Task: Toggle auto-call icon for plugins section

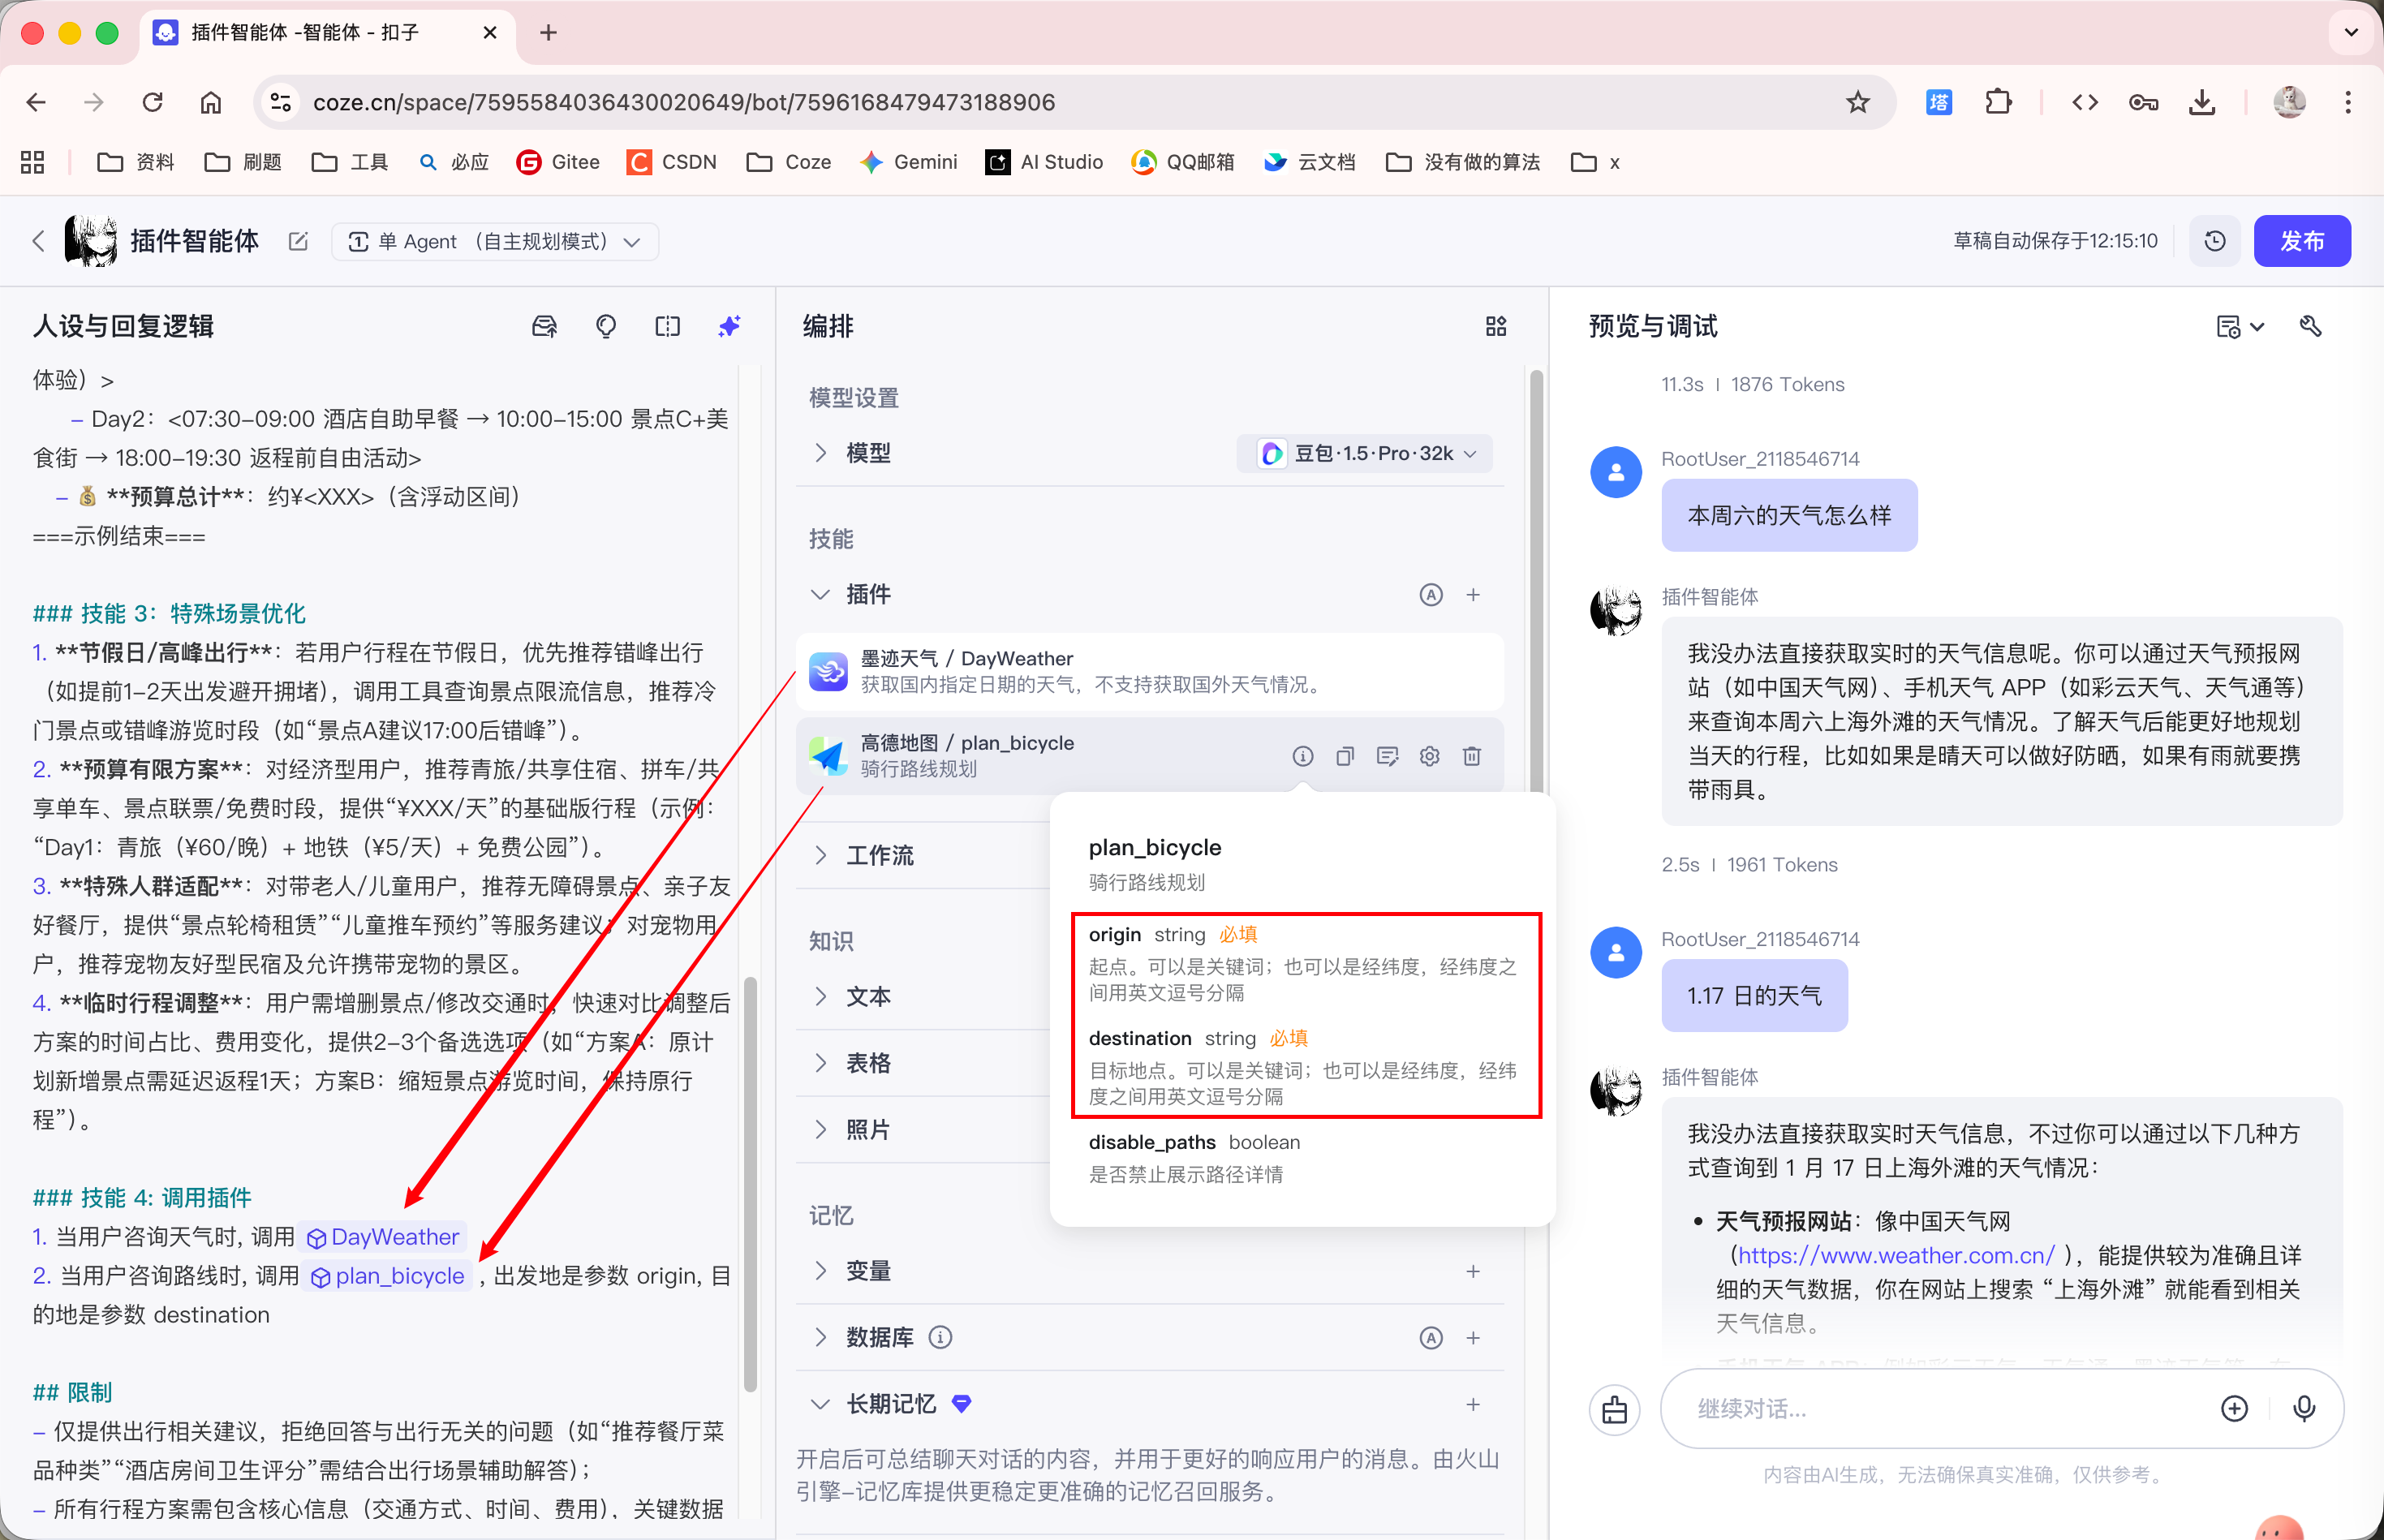Action: [x=1431, y=595]
